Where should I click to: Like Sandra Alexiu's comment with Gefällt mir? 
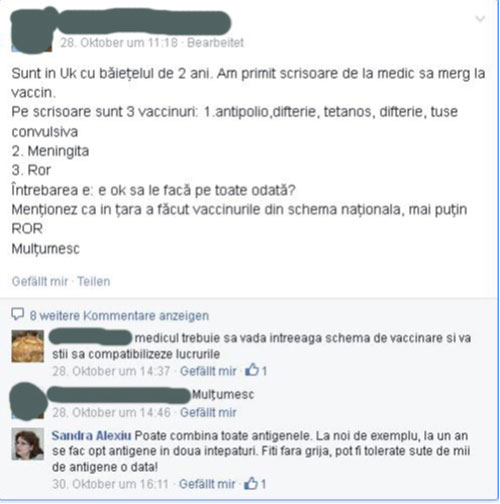[x=207, y=484]
